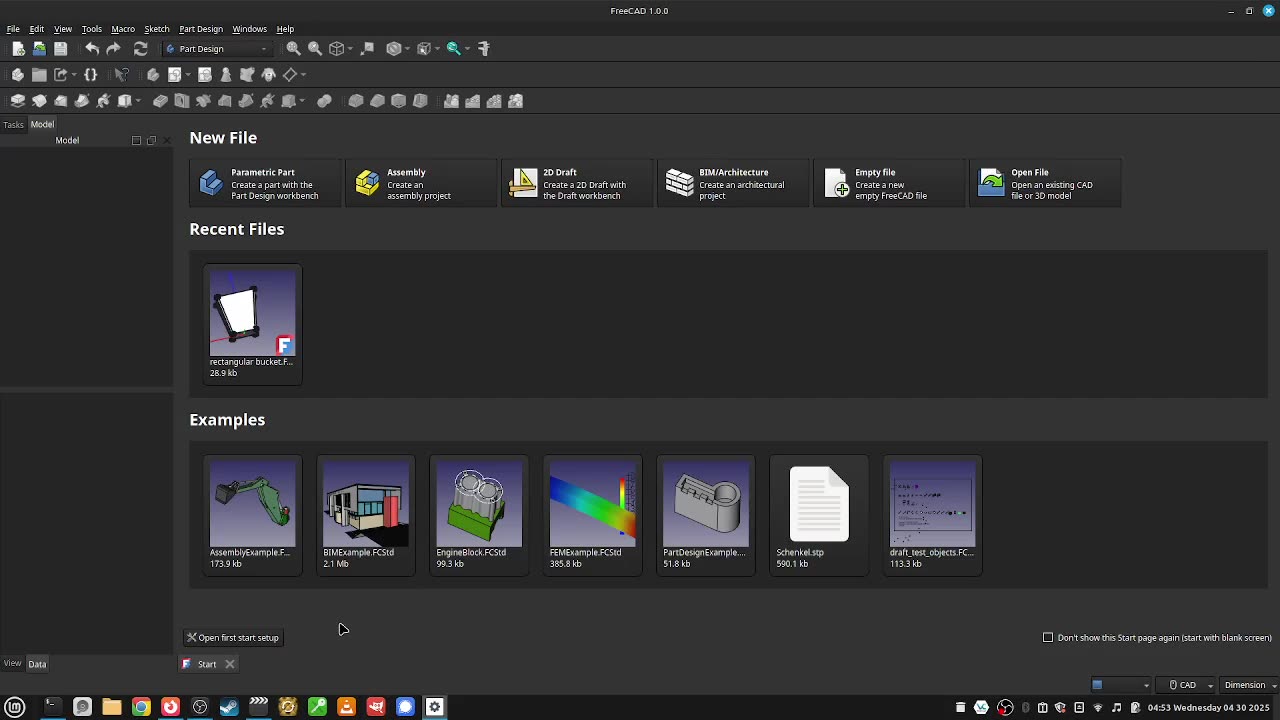
Task: Click the Fillet tool icon
Action: point(356,101)
